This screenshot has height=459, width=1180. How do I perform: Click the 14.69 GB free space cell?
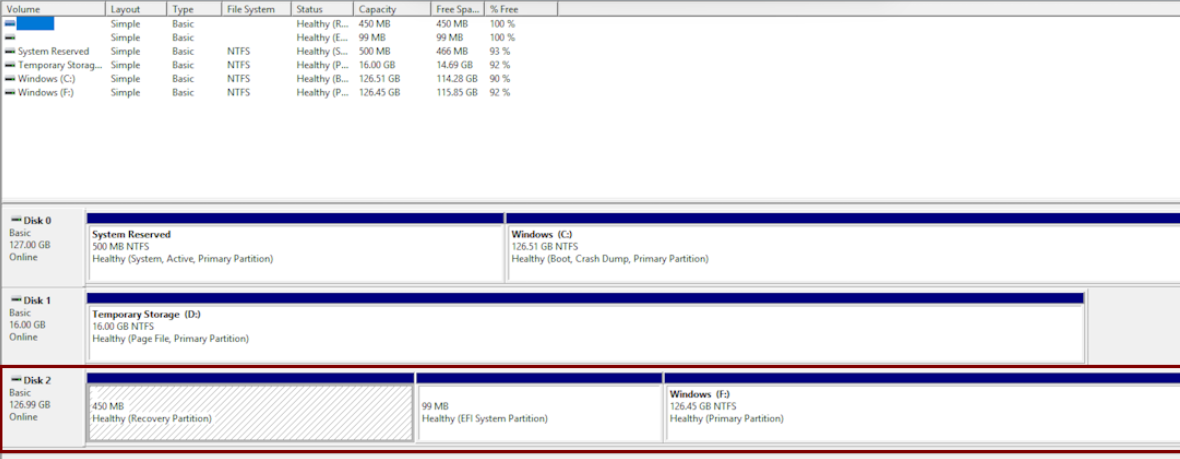click(x=454, y=65)
